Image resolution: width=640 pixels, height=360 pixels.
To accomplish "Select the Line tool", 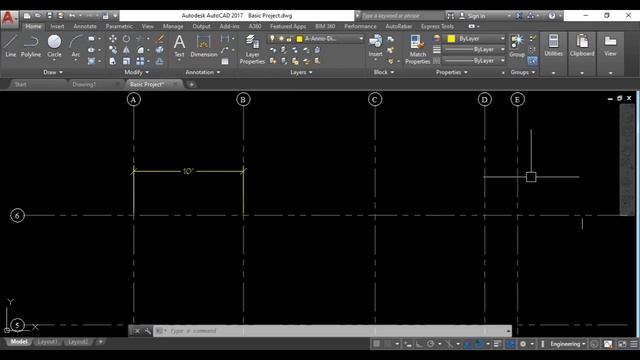I will coord(11,46).
